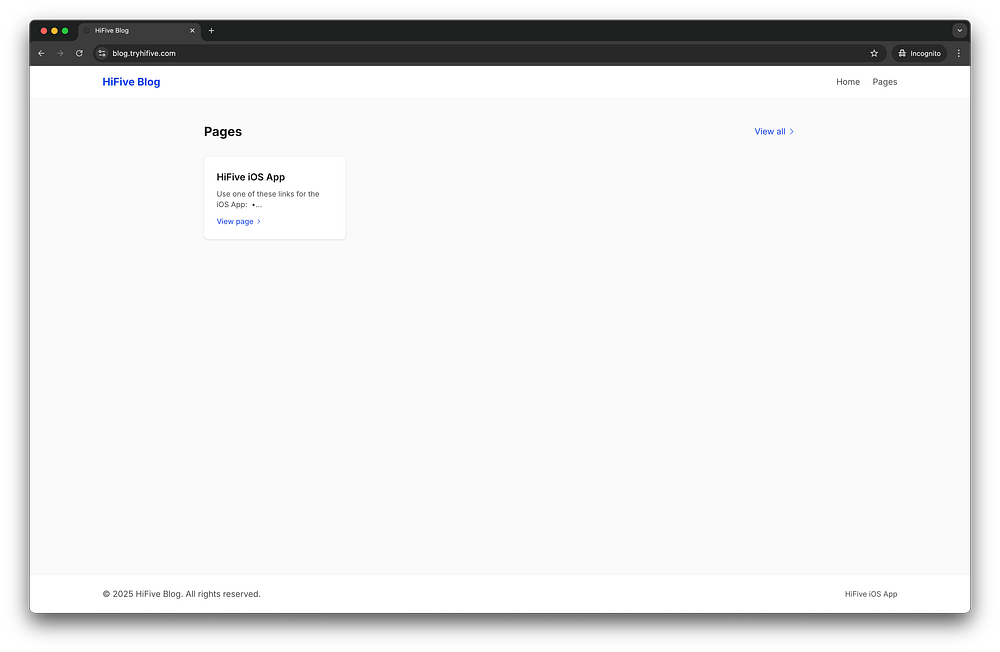Screen dimensions: 1000x652
Task: Click the Pages section heading
Action: pyautogui.click(x=223, y=131)
